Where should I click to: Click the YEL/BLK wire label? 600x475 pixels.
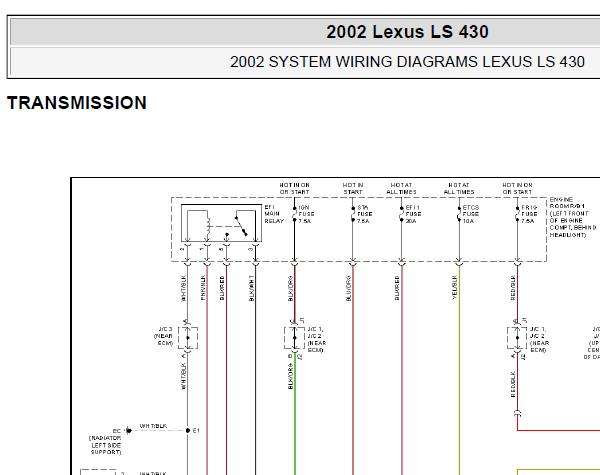(x=455, y=287)
